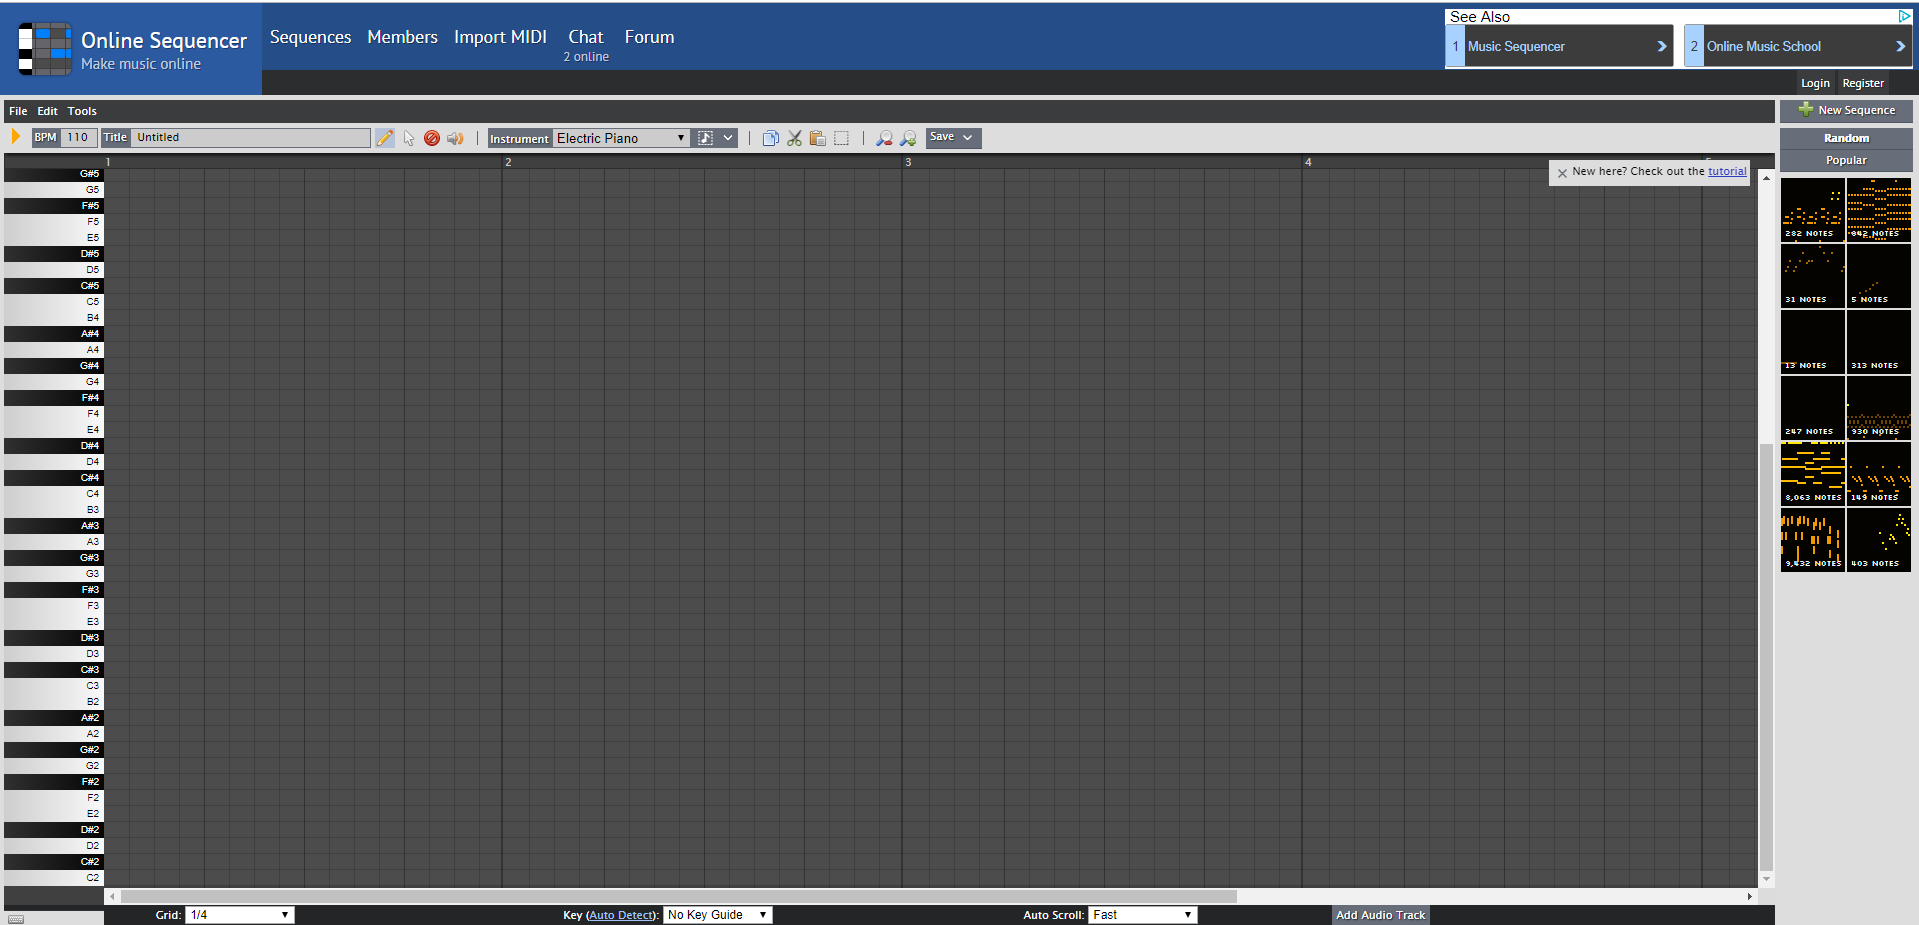Open the Online Music School ad link
Screen dimensions: 1919x925
[x=1798, y=46]
